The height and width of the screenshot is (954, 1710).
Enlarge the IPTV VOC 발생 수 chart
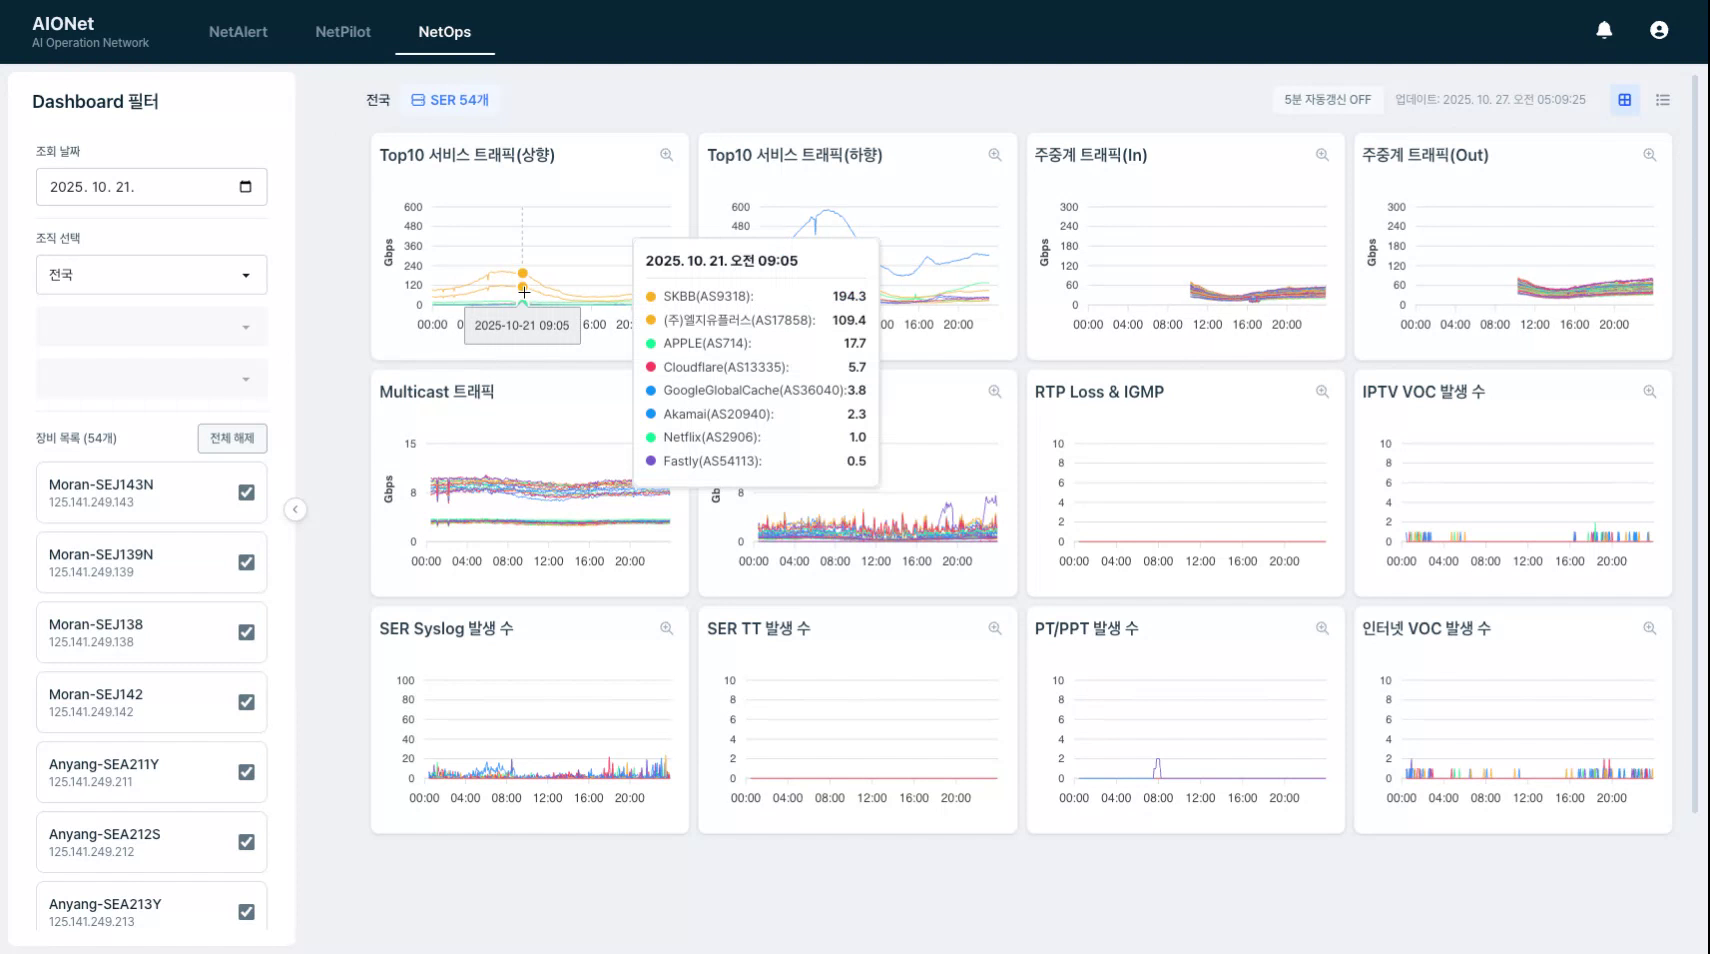click(x=1649, y=392)
